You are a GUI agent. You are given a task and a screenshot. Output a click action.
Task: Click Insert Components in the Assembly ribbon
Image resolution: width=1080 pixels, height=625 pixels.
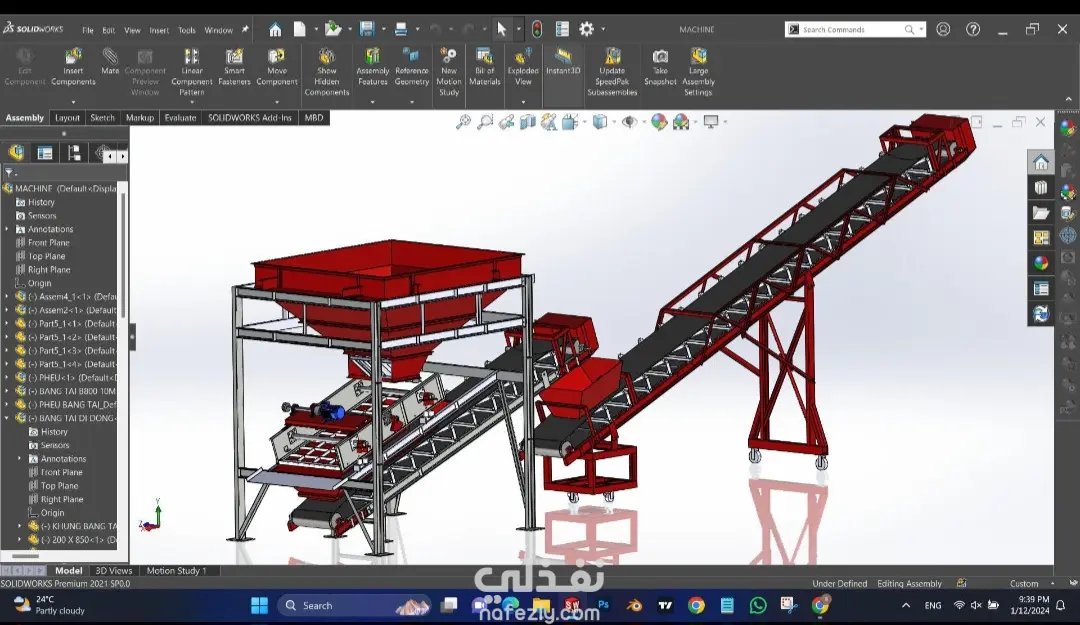[x=73, y=67]
